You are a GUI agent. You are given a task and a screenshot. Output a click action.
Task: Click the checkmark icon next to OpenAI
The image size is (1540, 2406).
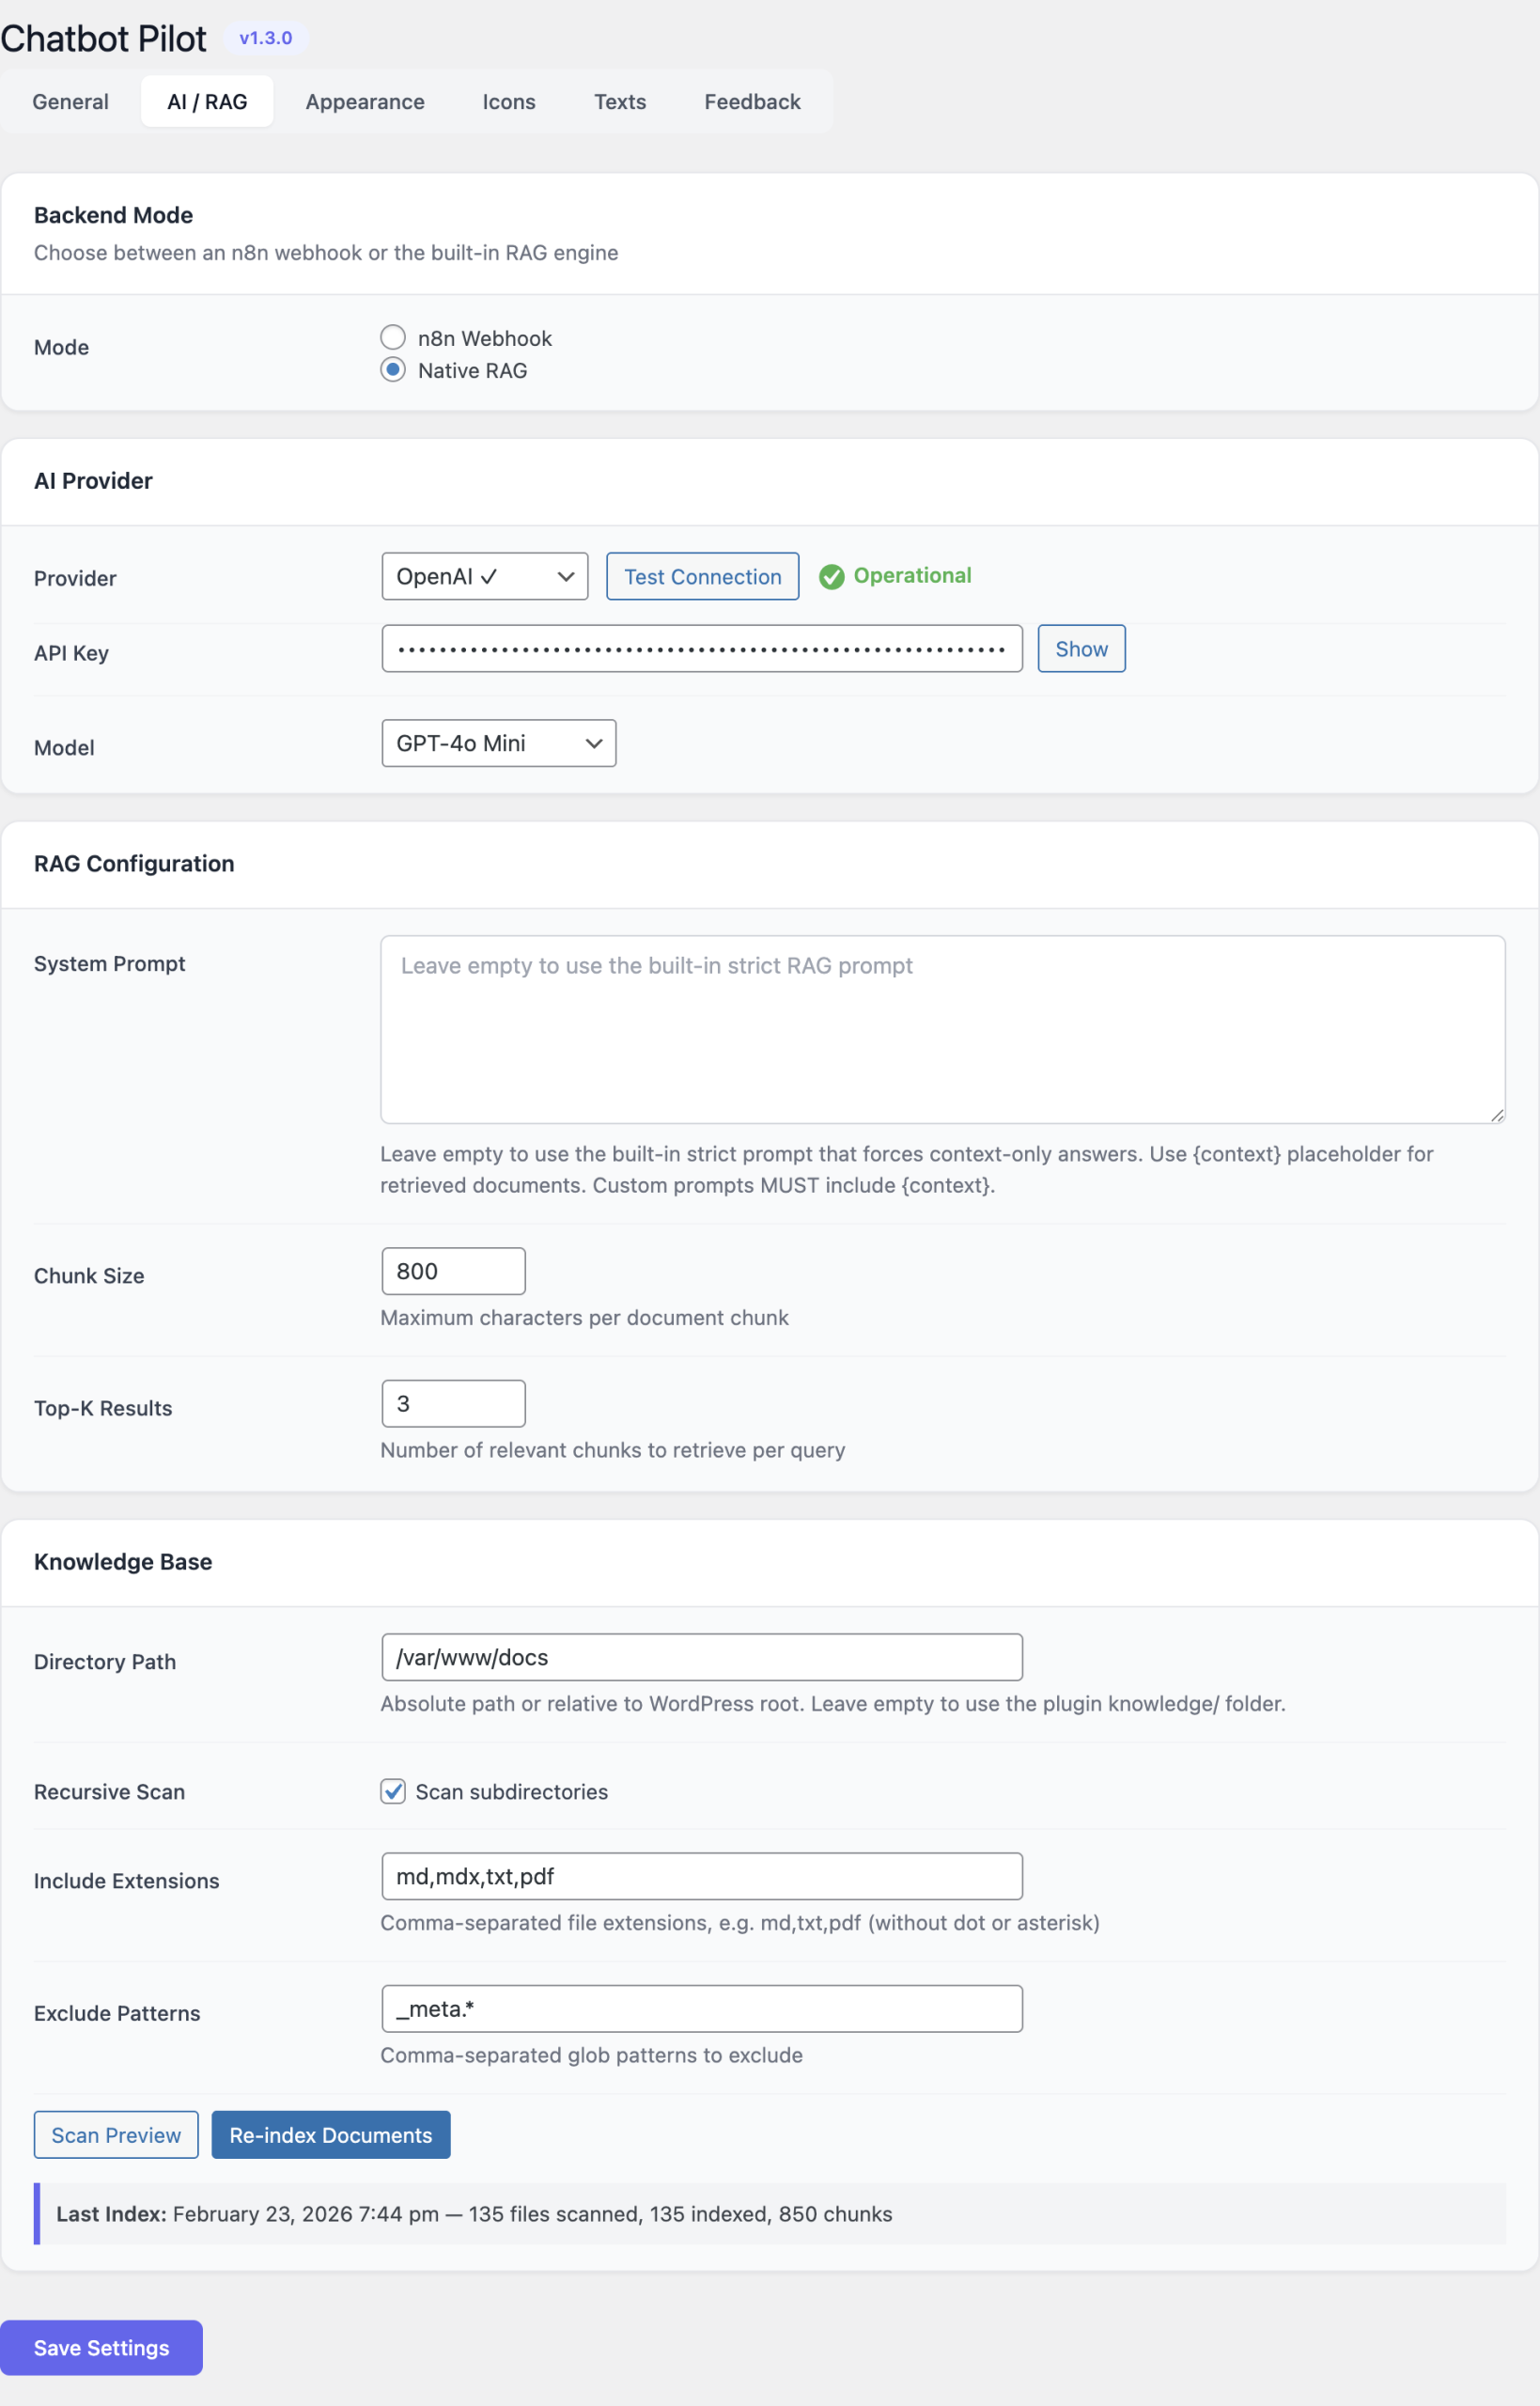[x=489, y=576]
